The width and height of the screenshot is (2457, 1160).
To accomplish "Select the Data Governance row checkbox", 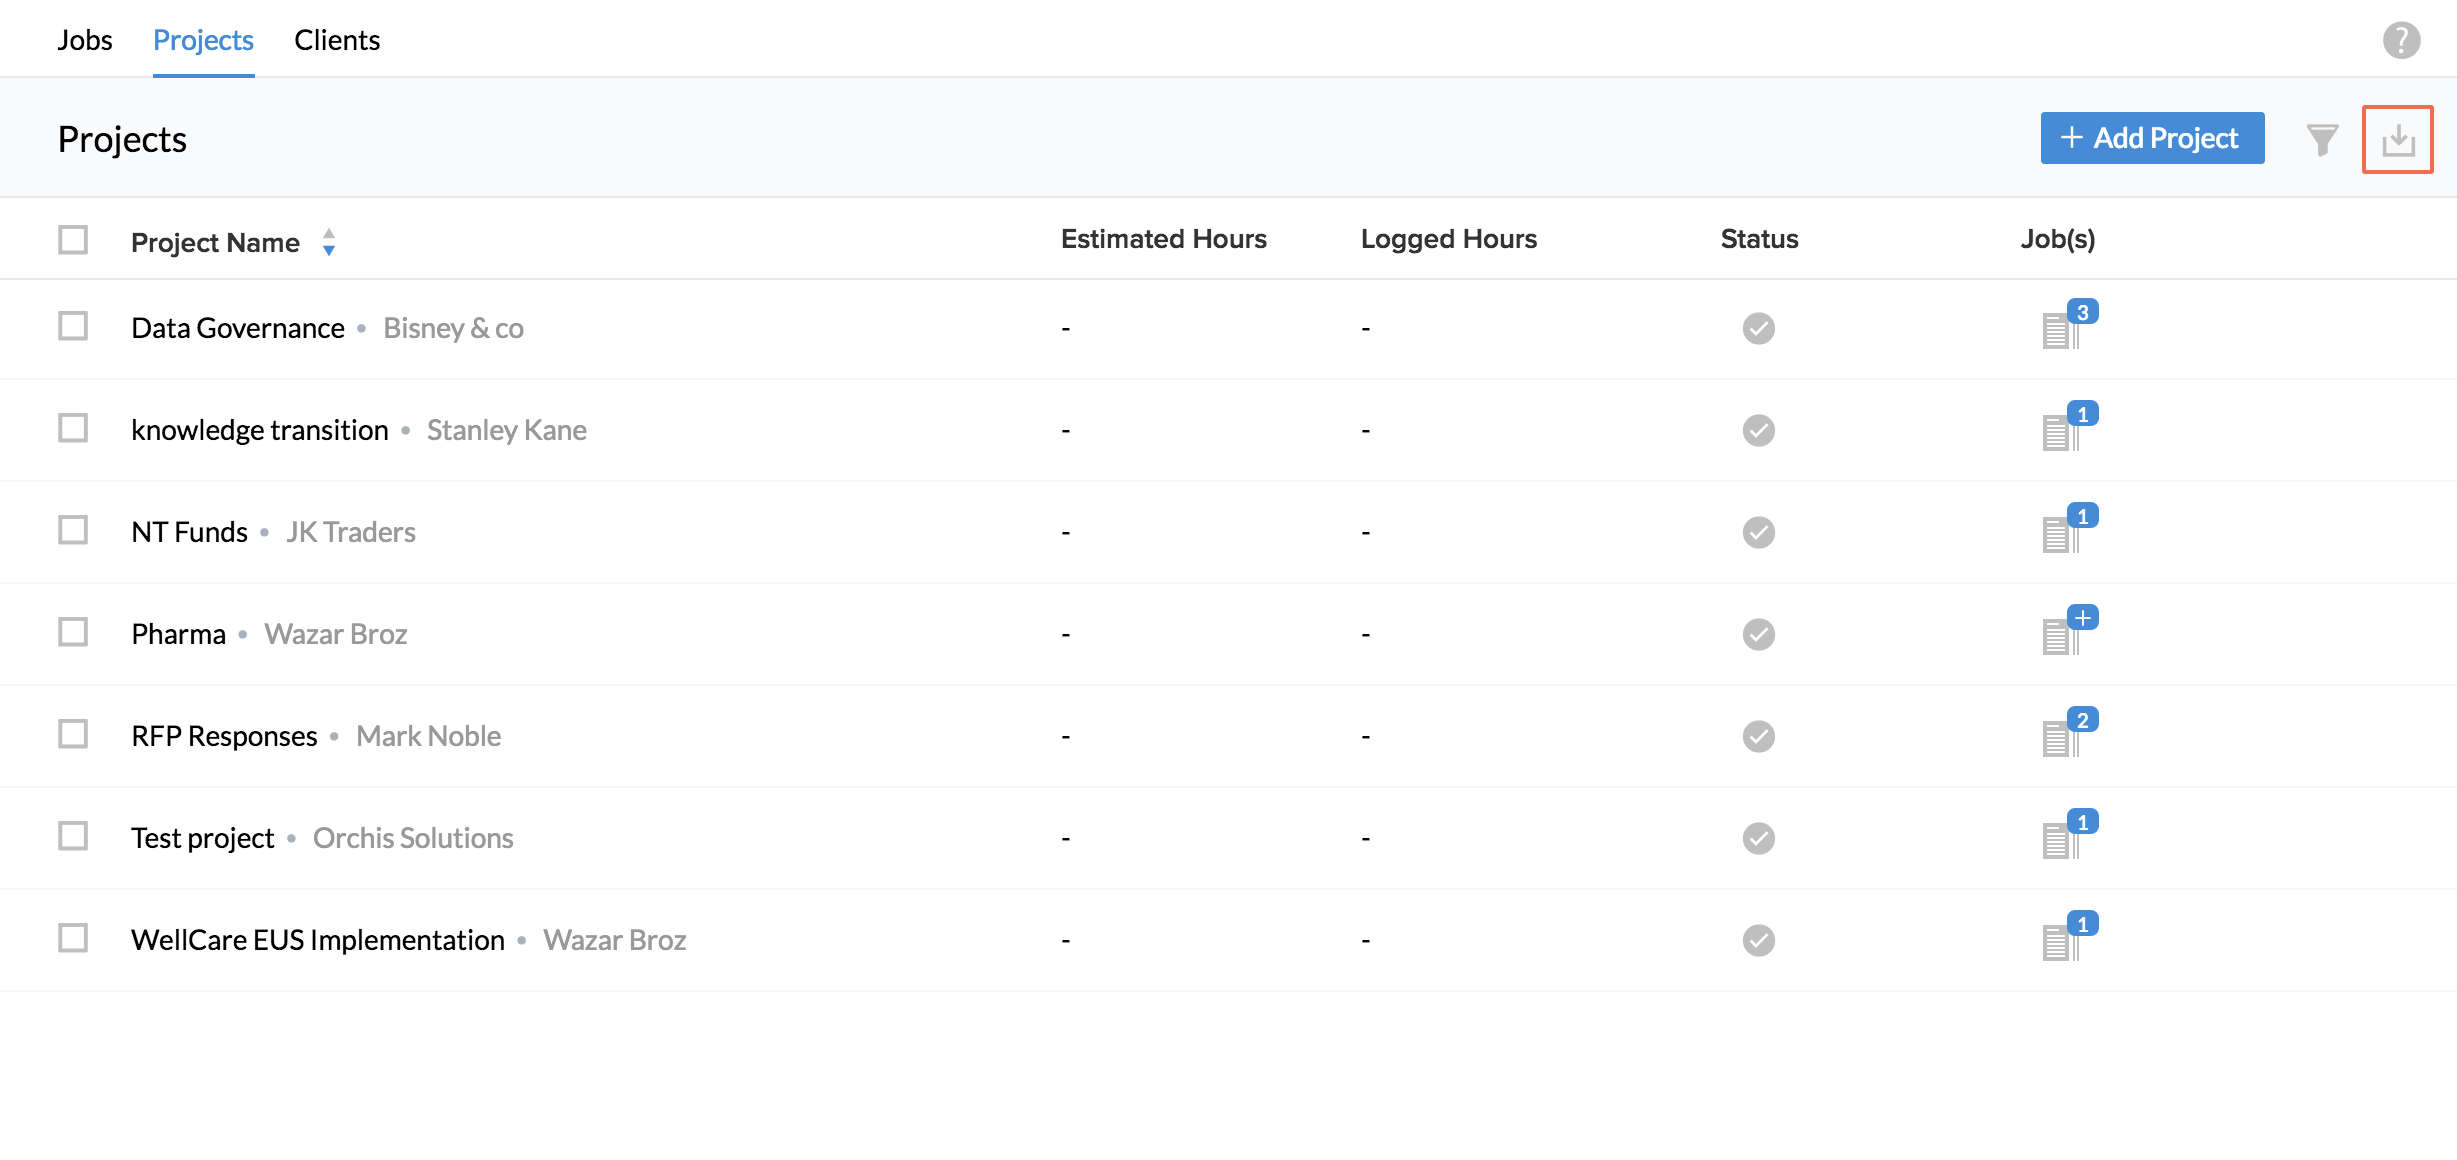I will (73, 326).
